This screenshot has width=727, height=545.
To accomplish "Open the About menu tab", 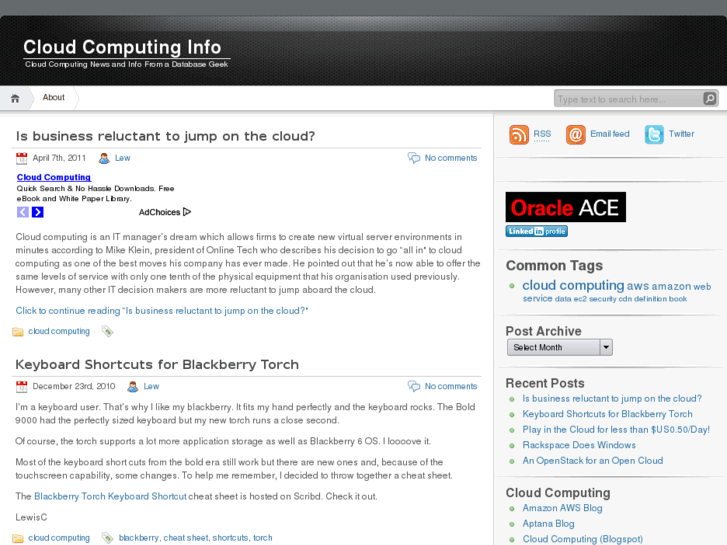I will (53, 97).
